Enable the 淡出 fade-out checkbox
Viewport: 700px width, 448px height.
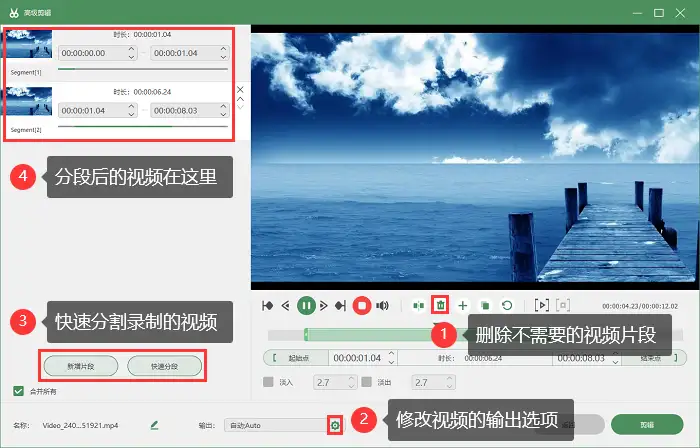pos(367,382)
